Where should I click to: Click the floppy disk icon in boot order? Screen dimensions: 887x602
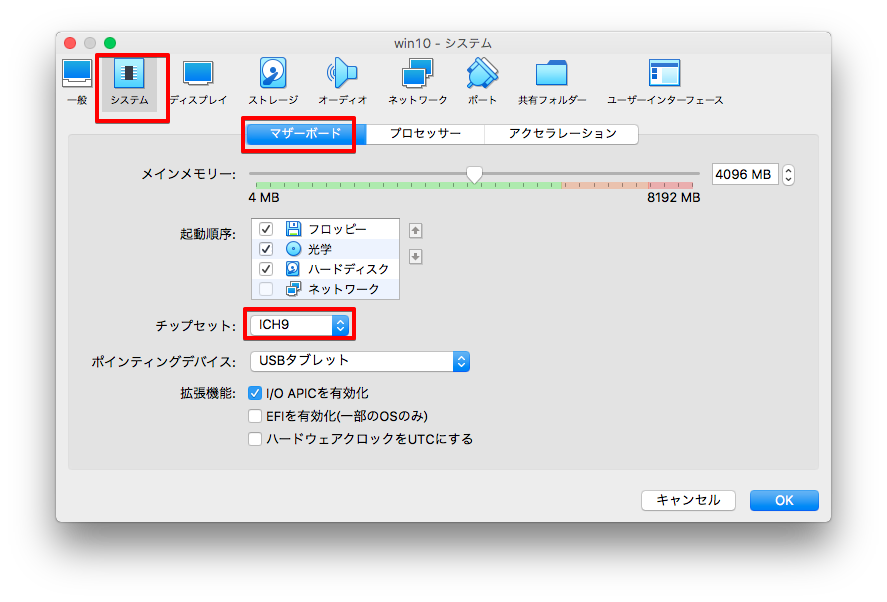(x=293, y=229)
